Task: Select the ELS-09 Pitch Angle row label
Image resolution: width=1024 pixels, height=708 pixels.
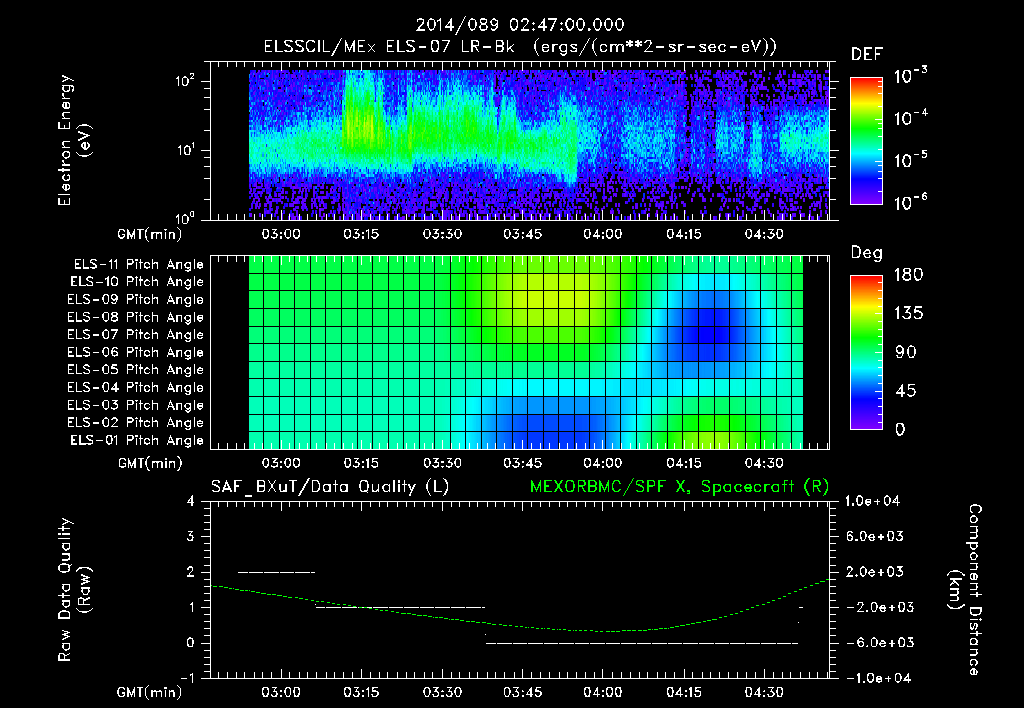Action: click(136, 300)
